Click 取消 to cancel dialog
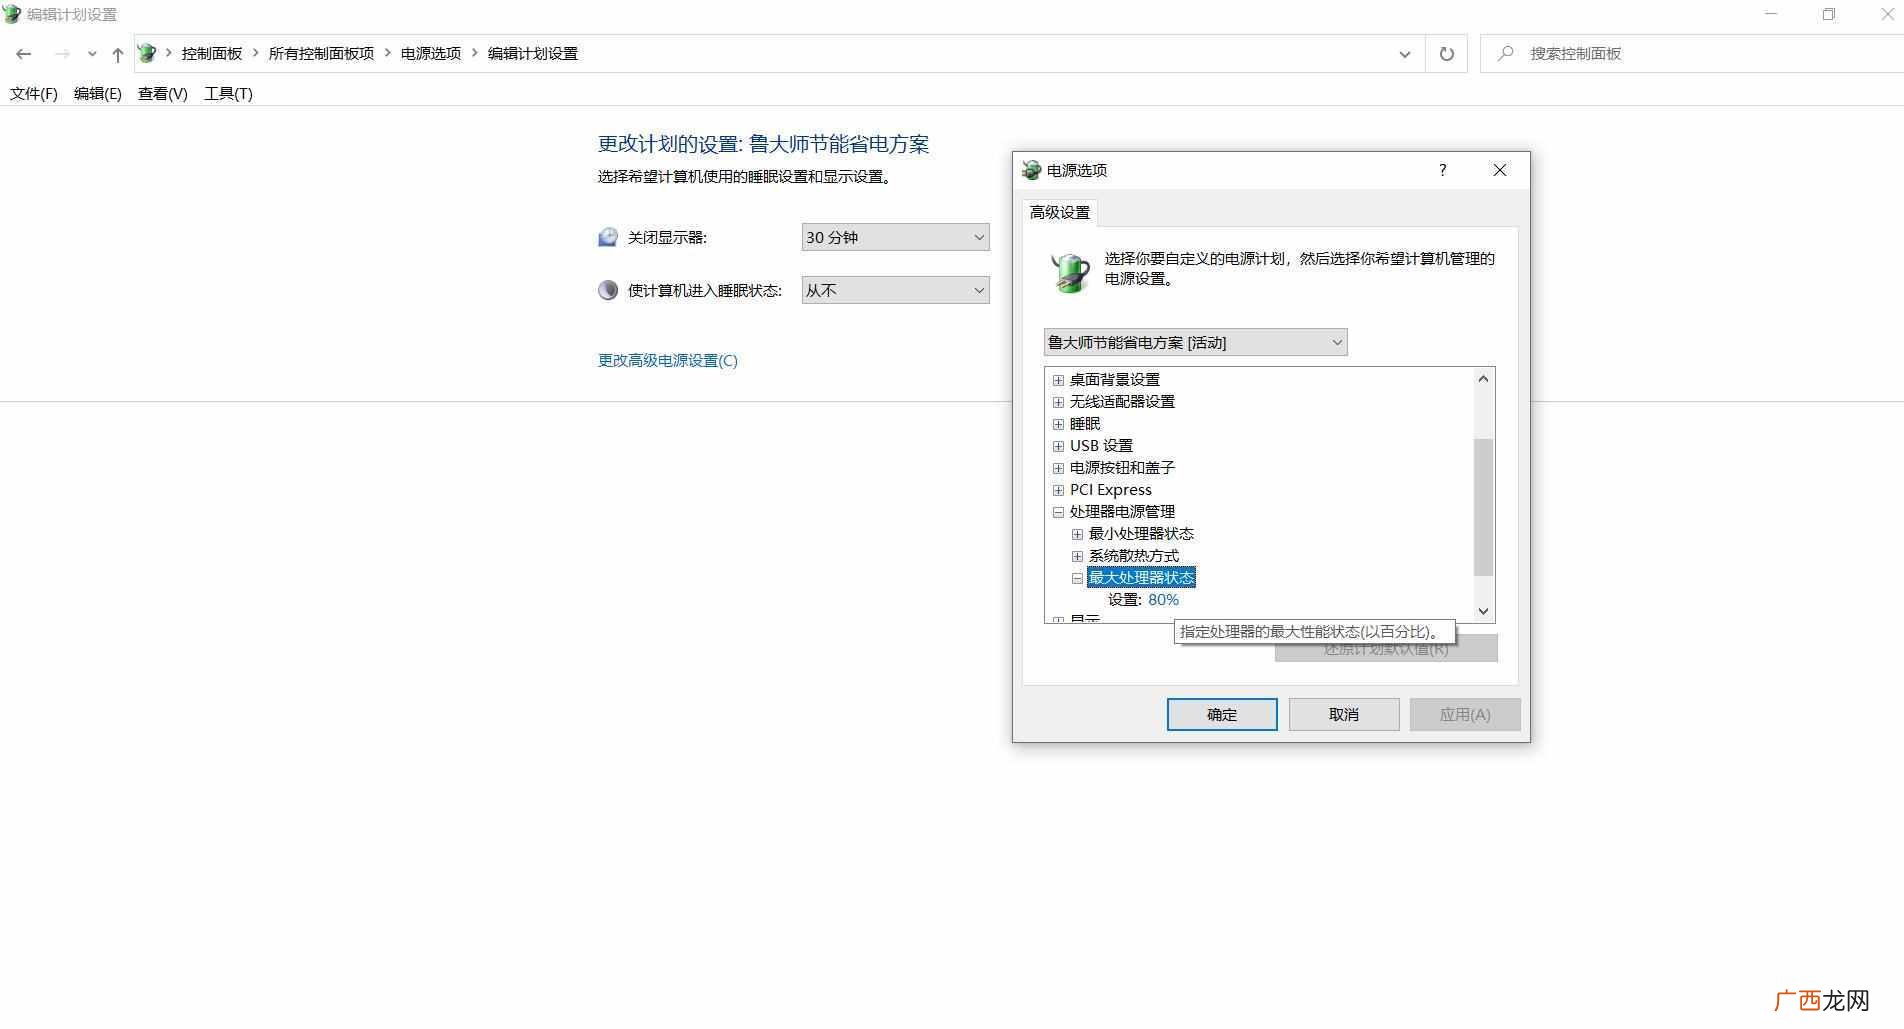The height and width of the screenshot is (1029, 1904). point(1343,714)
